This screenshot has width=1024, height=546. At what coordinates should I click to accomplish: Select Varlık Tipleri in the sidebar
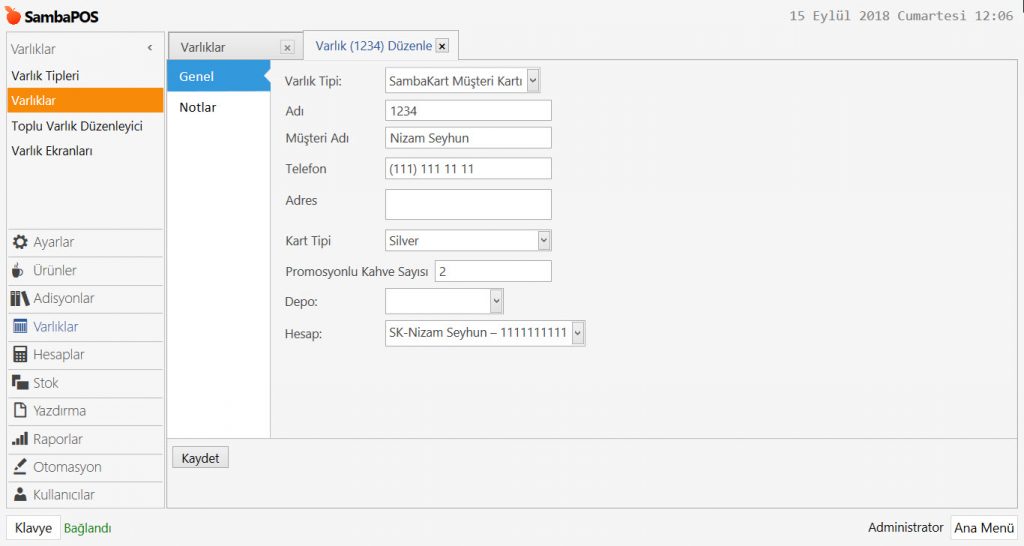pos(45,75)
